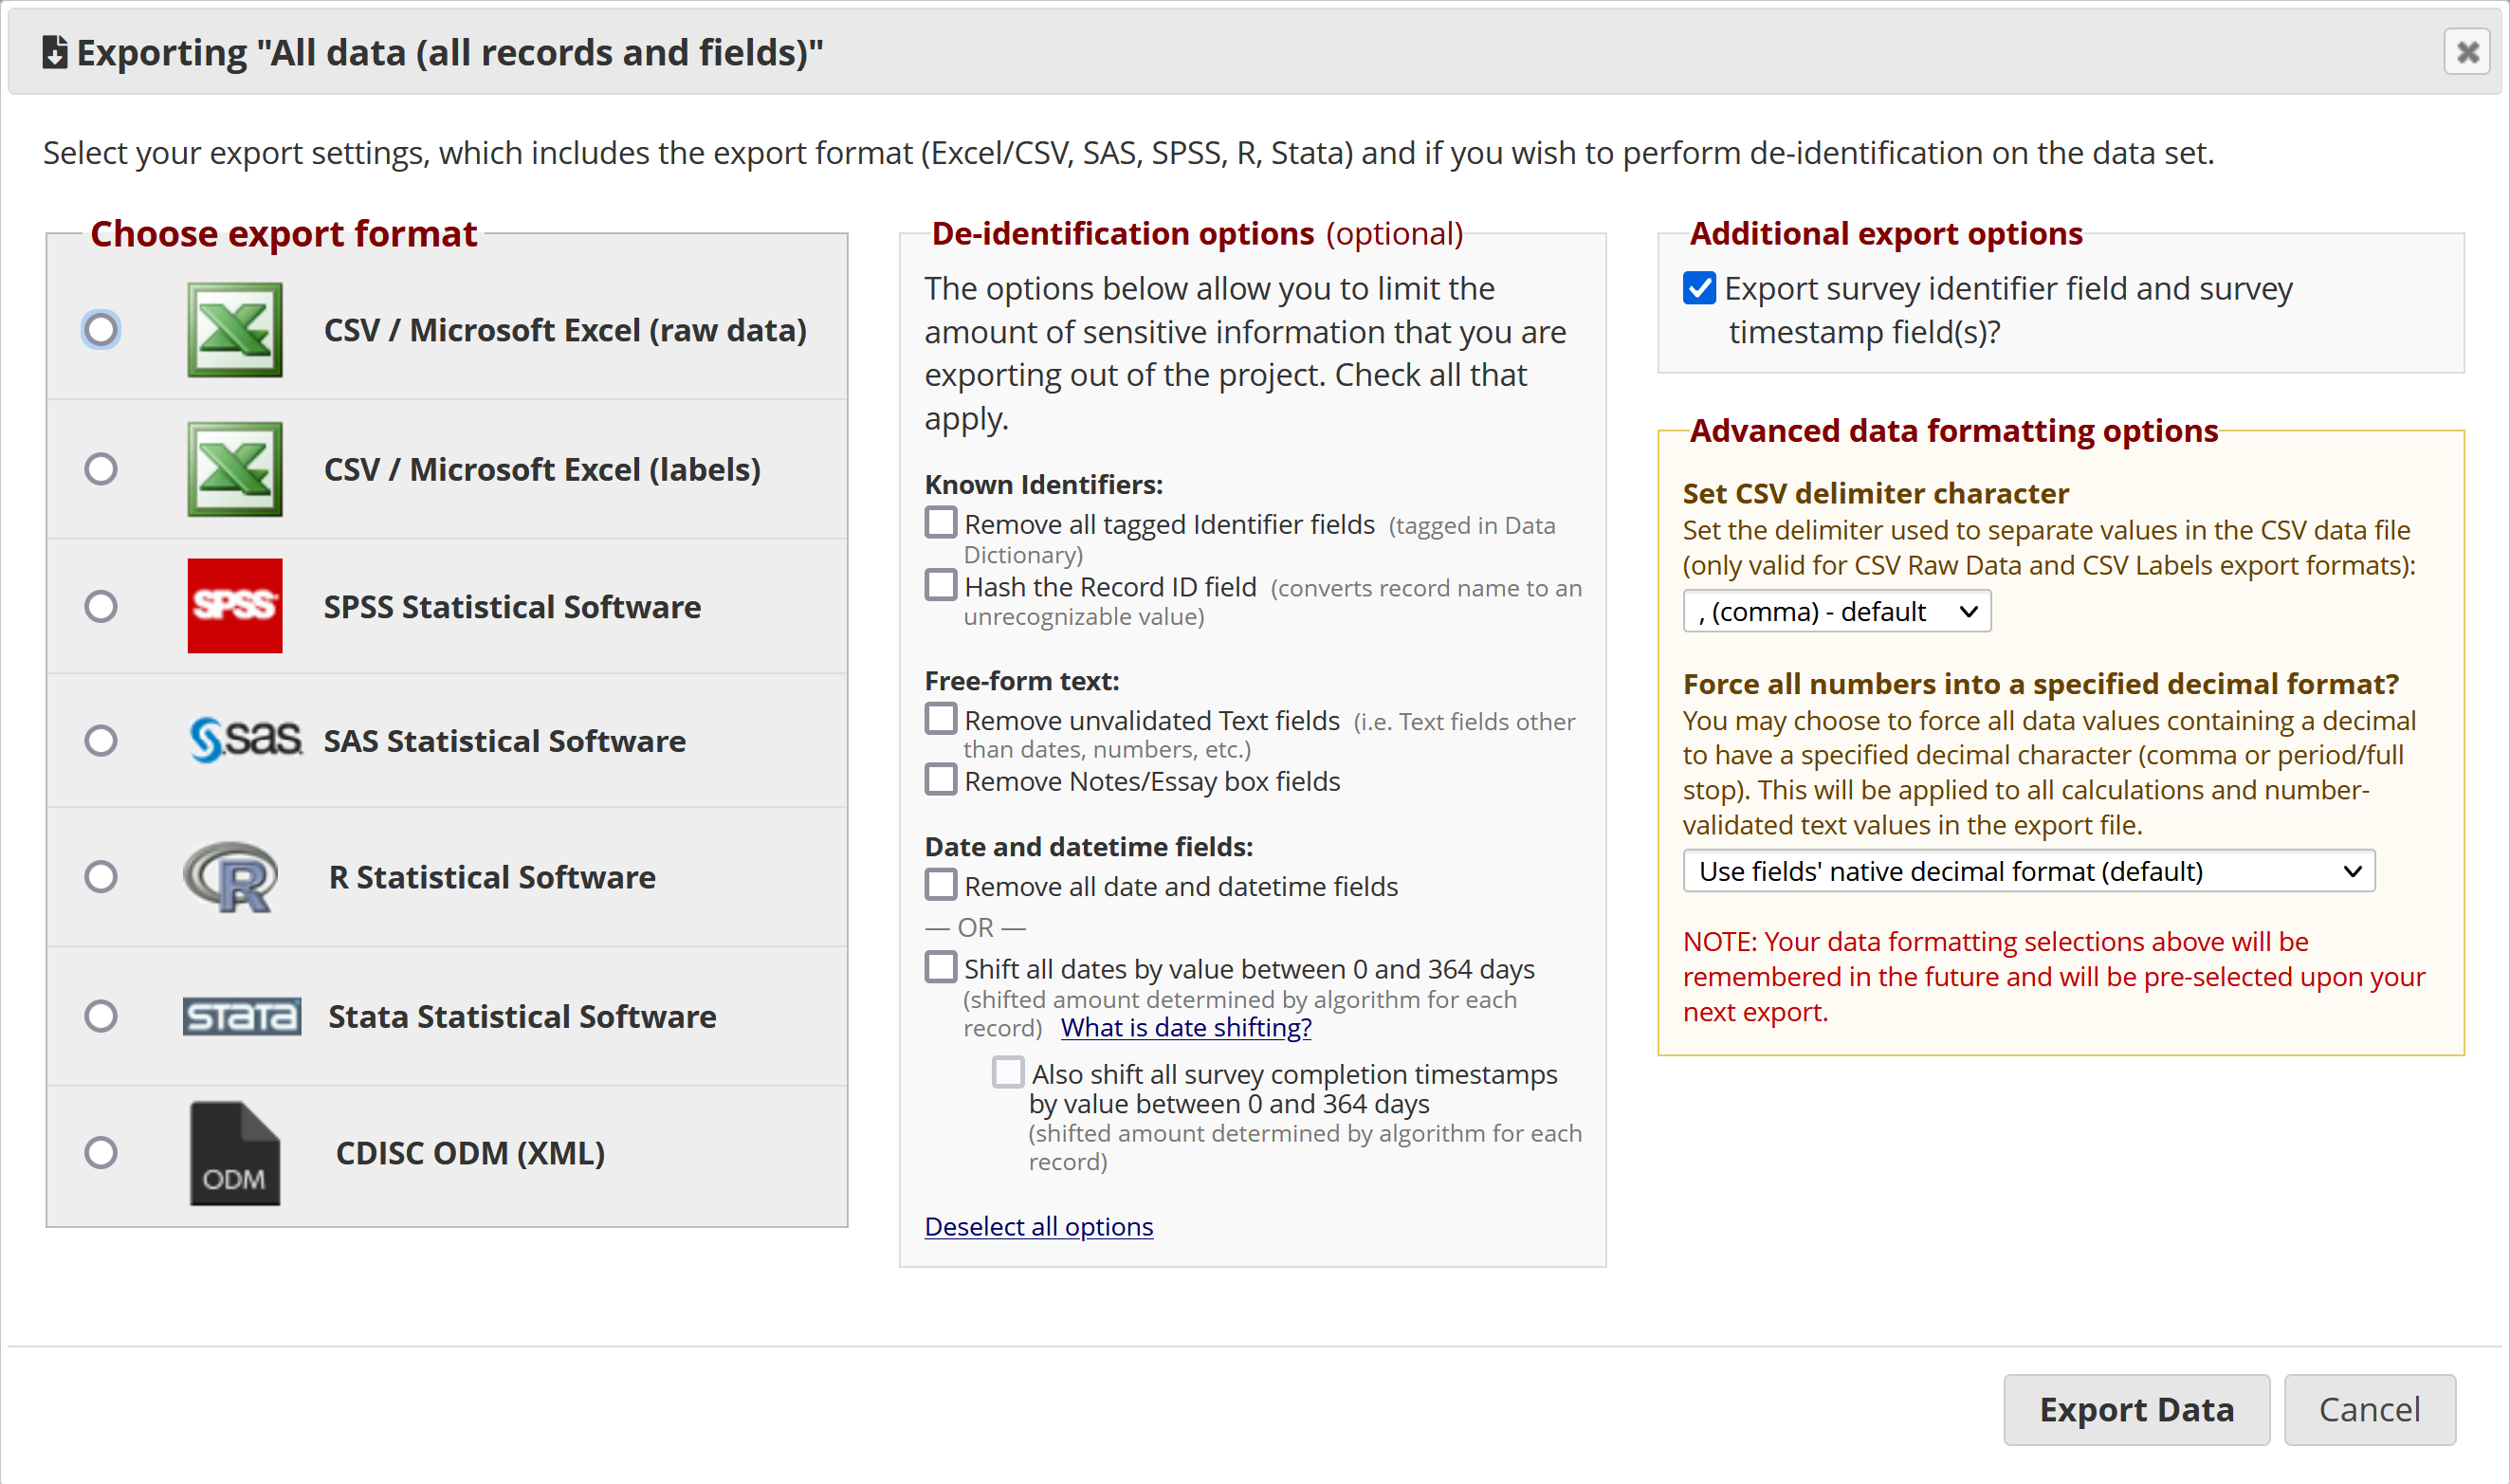Click the 'Remove all date and datetime fields' label
Image resolution: width=2510 pixels, height=1484 pixels.
[x=1181, y=886]
